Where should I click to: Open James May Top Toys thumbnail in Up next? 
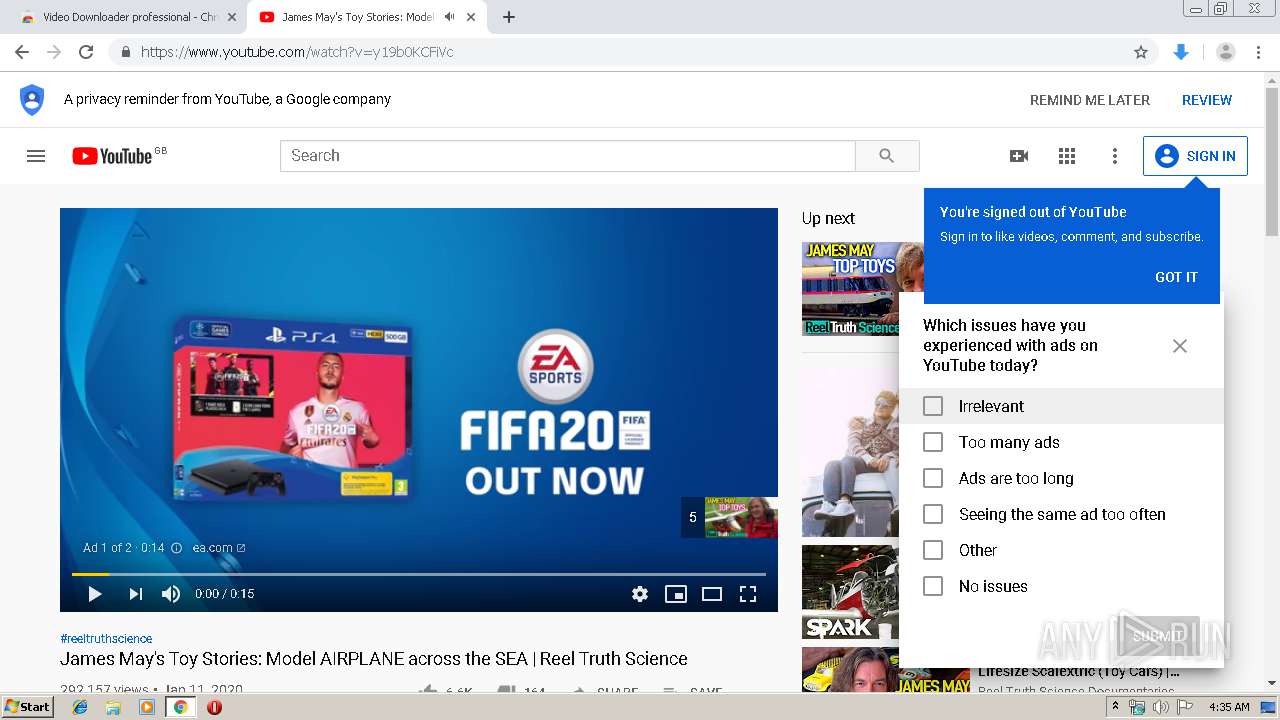click(862, 289)
